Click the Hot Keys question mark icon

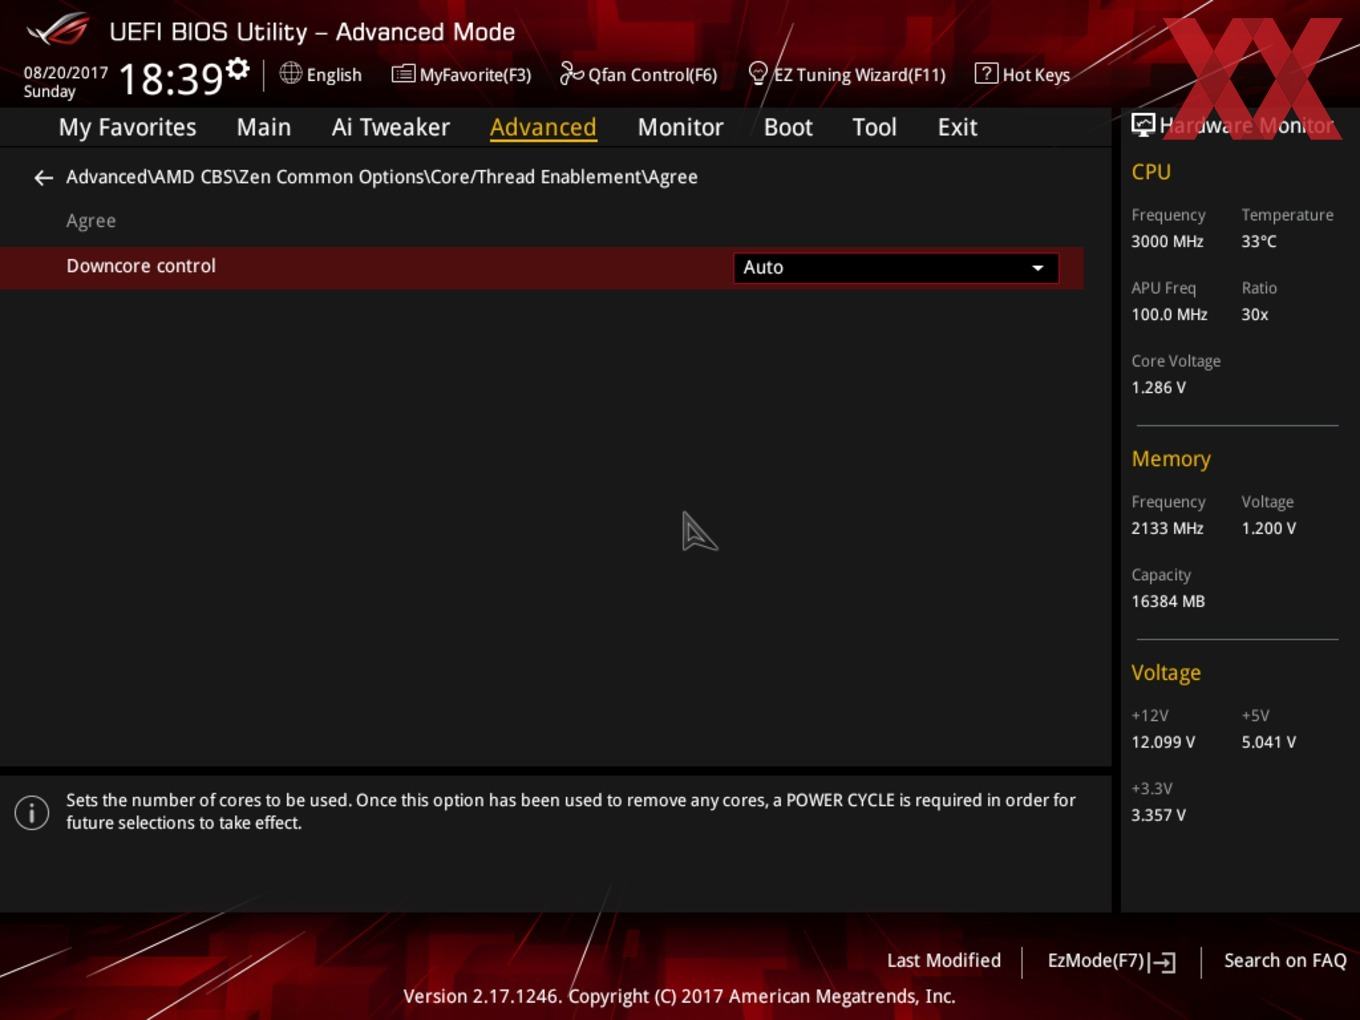986,73
